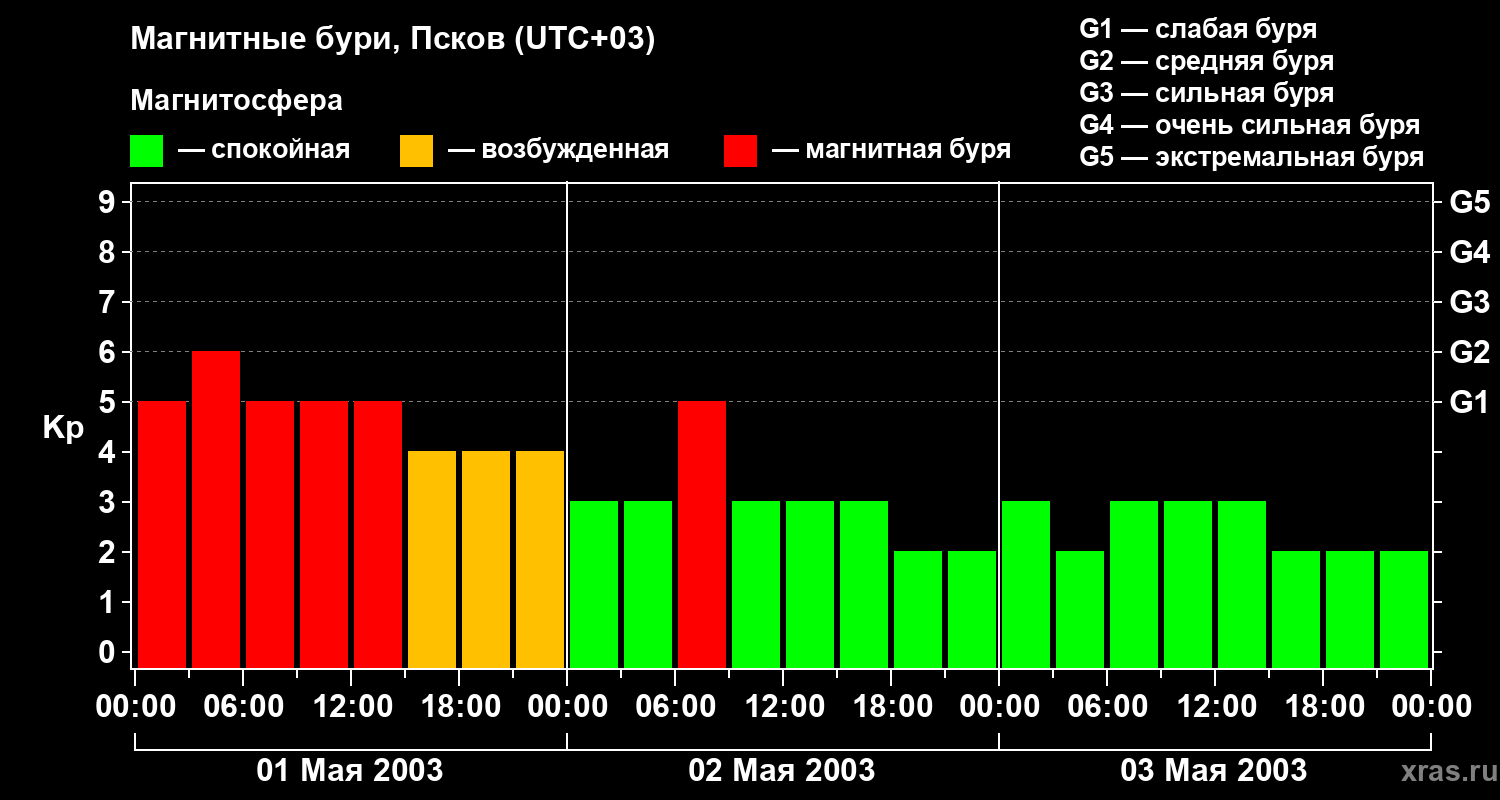This screenshot has width=1500, height=800.
Task: Select the tallest red bar reaching Kp 6
Action: tap(216, 510)
